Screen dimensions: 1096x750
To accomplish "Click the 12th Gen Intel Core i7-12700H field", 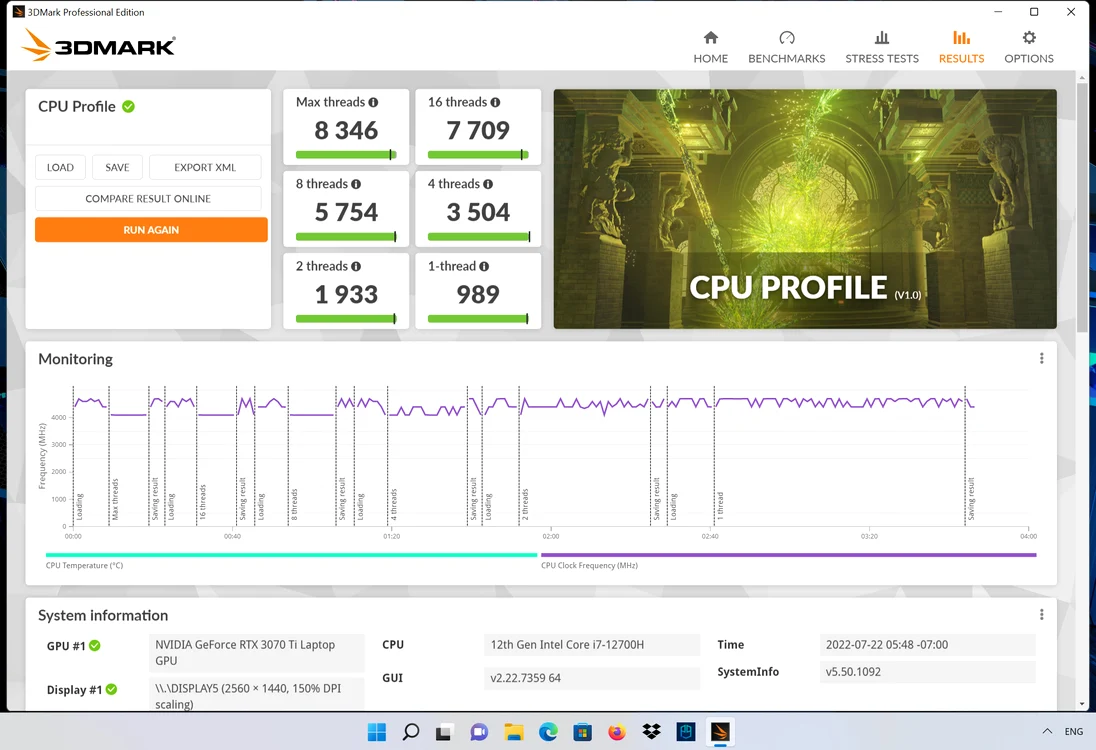I will pos(591,644).
